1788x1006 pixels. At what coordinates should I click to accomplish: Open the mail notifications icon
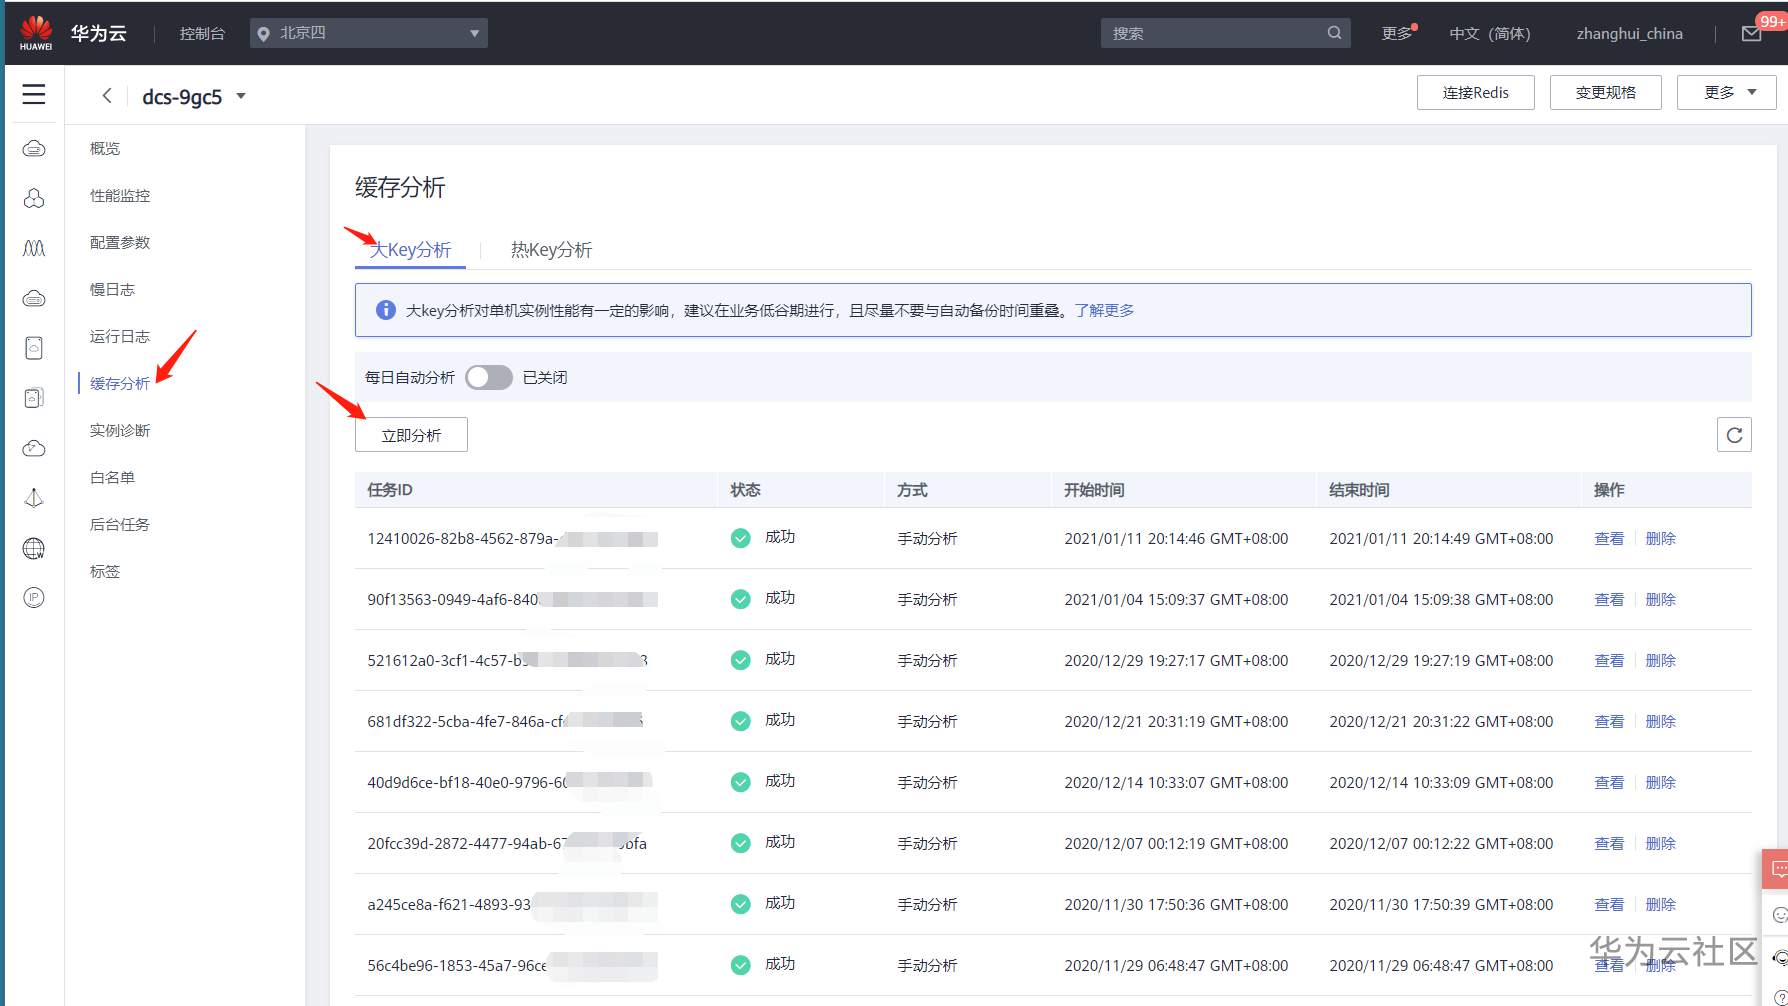1751,34
